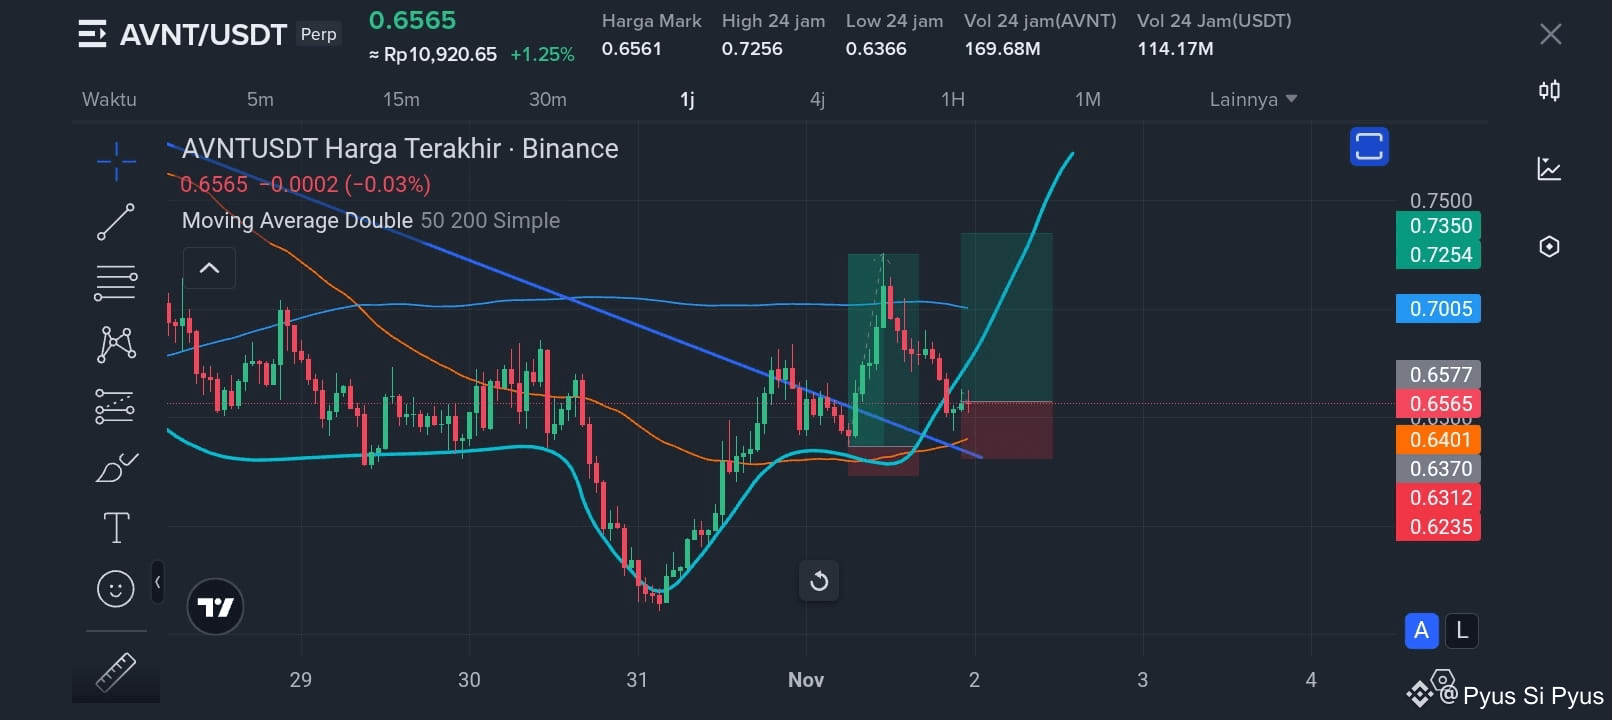This screenshot has height=720, width=1612.
Task: Switch to the 15m timeframe
Action: point(401,99)
